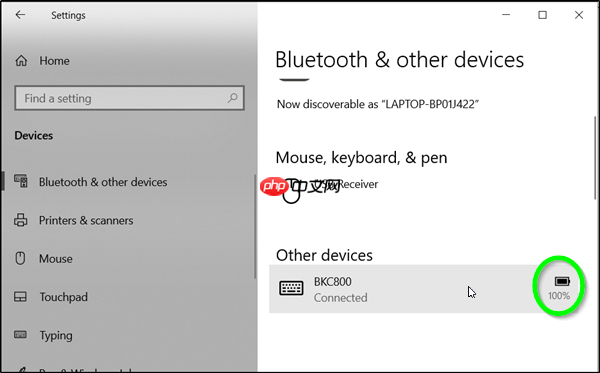Image resolution: width=600 pixels, height=373 pixels.
Task: Click the Find a setting field
Action: (x=129, y=98)
